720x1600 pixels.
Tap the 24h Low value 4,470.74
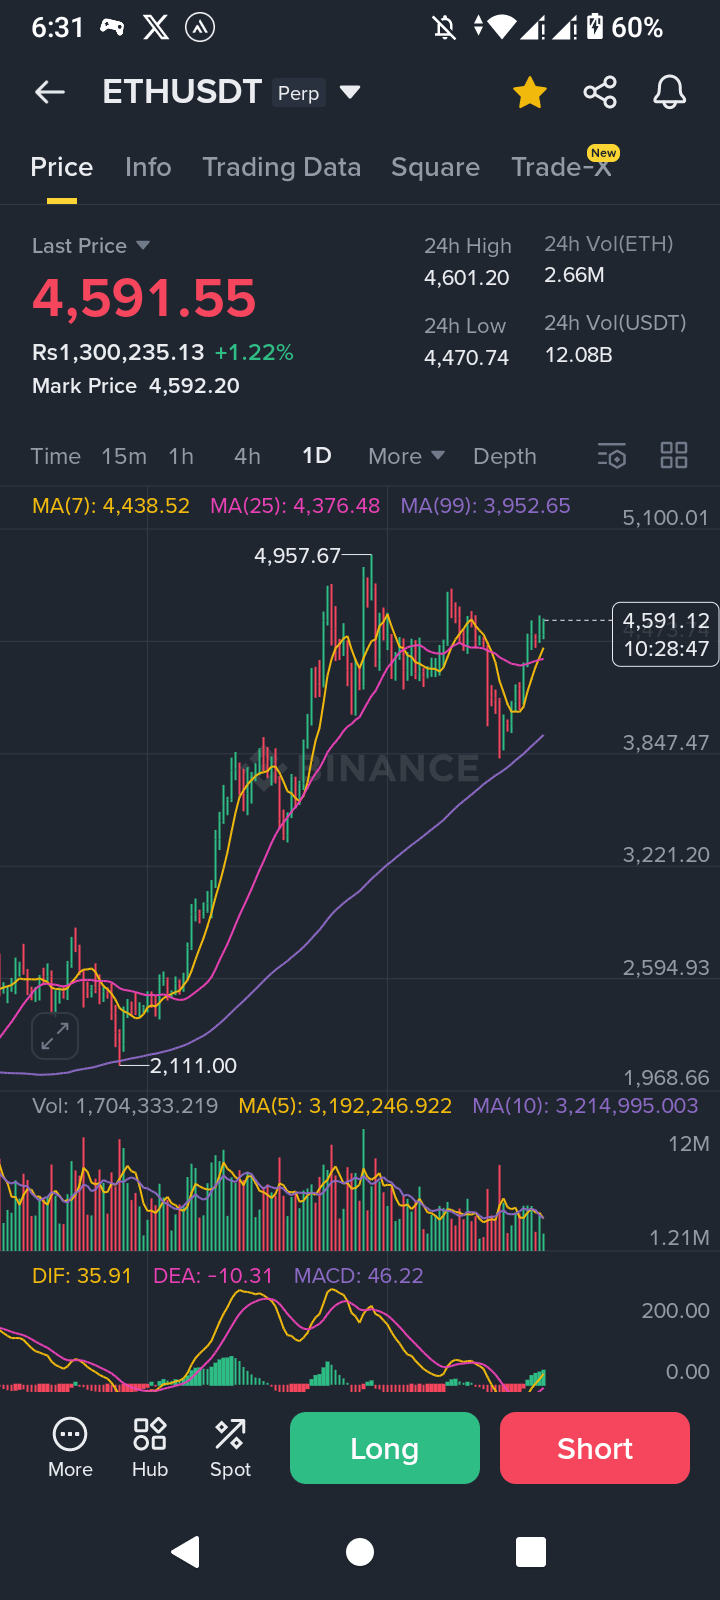click(x=467, y=358)
